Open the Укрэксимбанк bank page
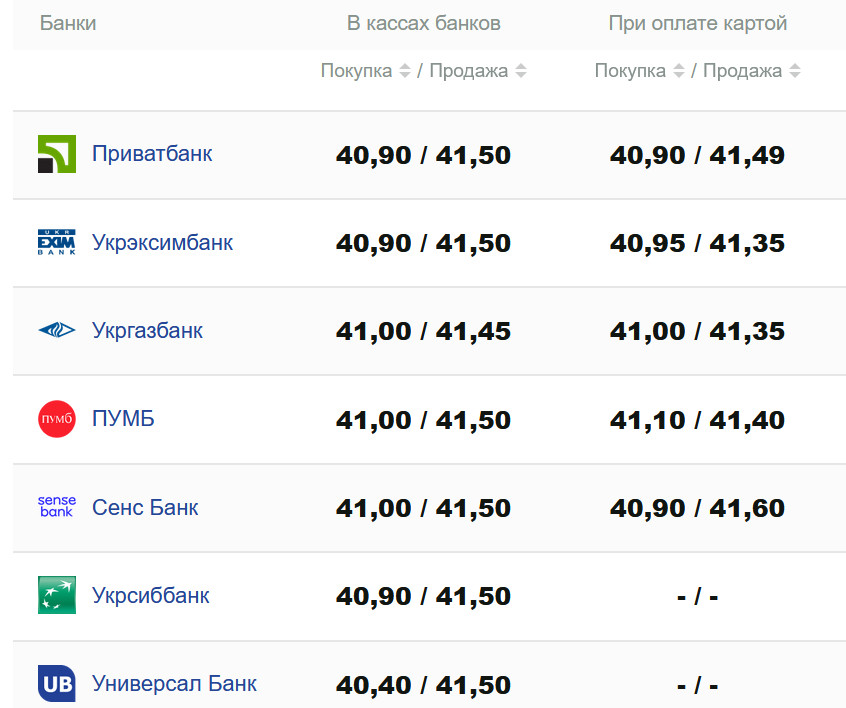 click(x=162, y=242)
